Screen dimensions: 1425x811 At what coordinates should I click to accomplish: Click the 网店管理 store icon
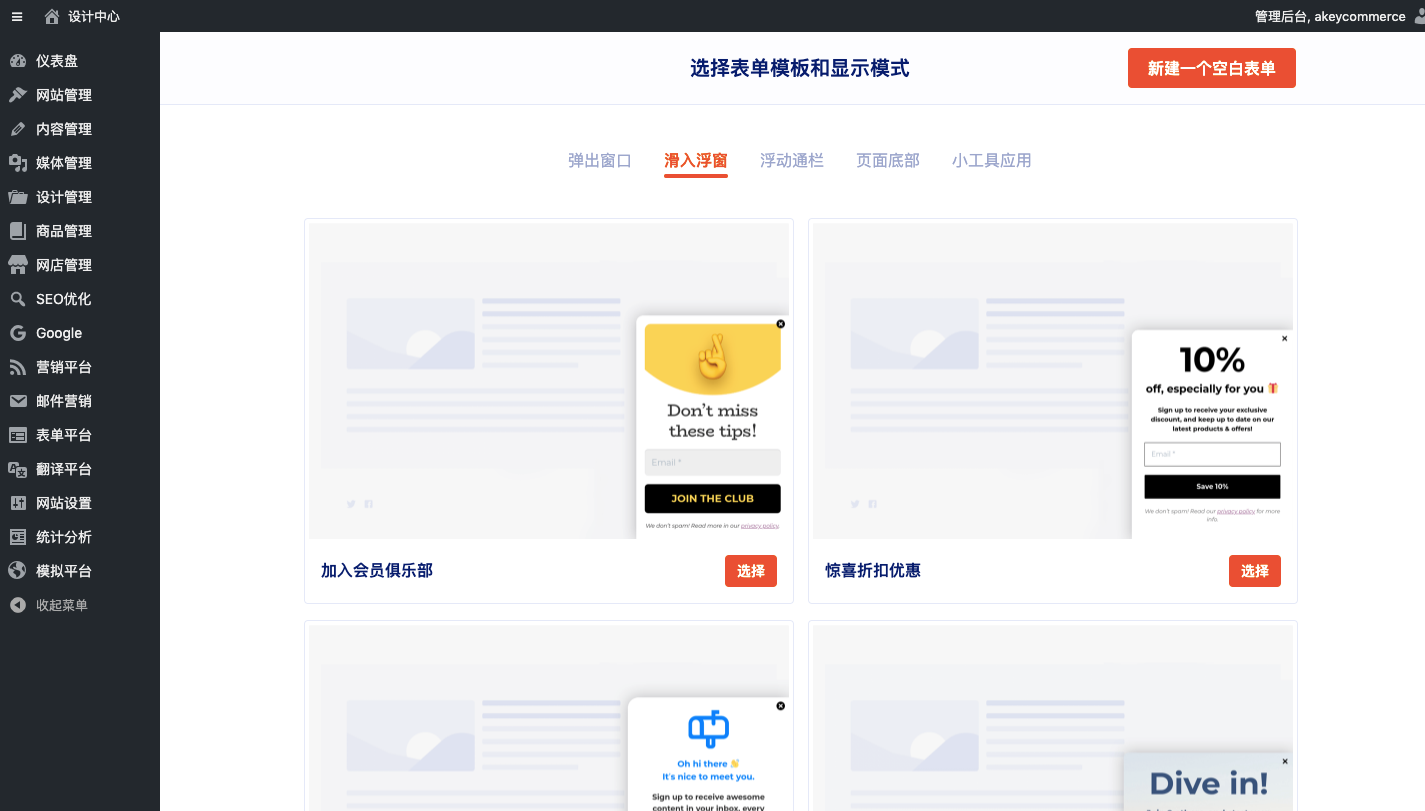pos(17,265)
